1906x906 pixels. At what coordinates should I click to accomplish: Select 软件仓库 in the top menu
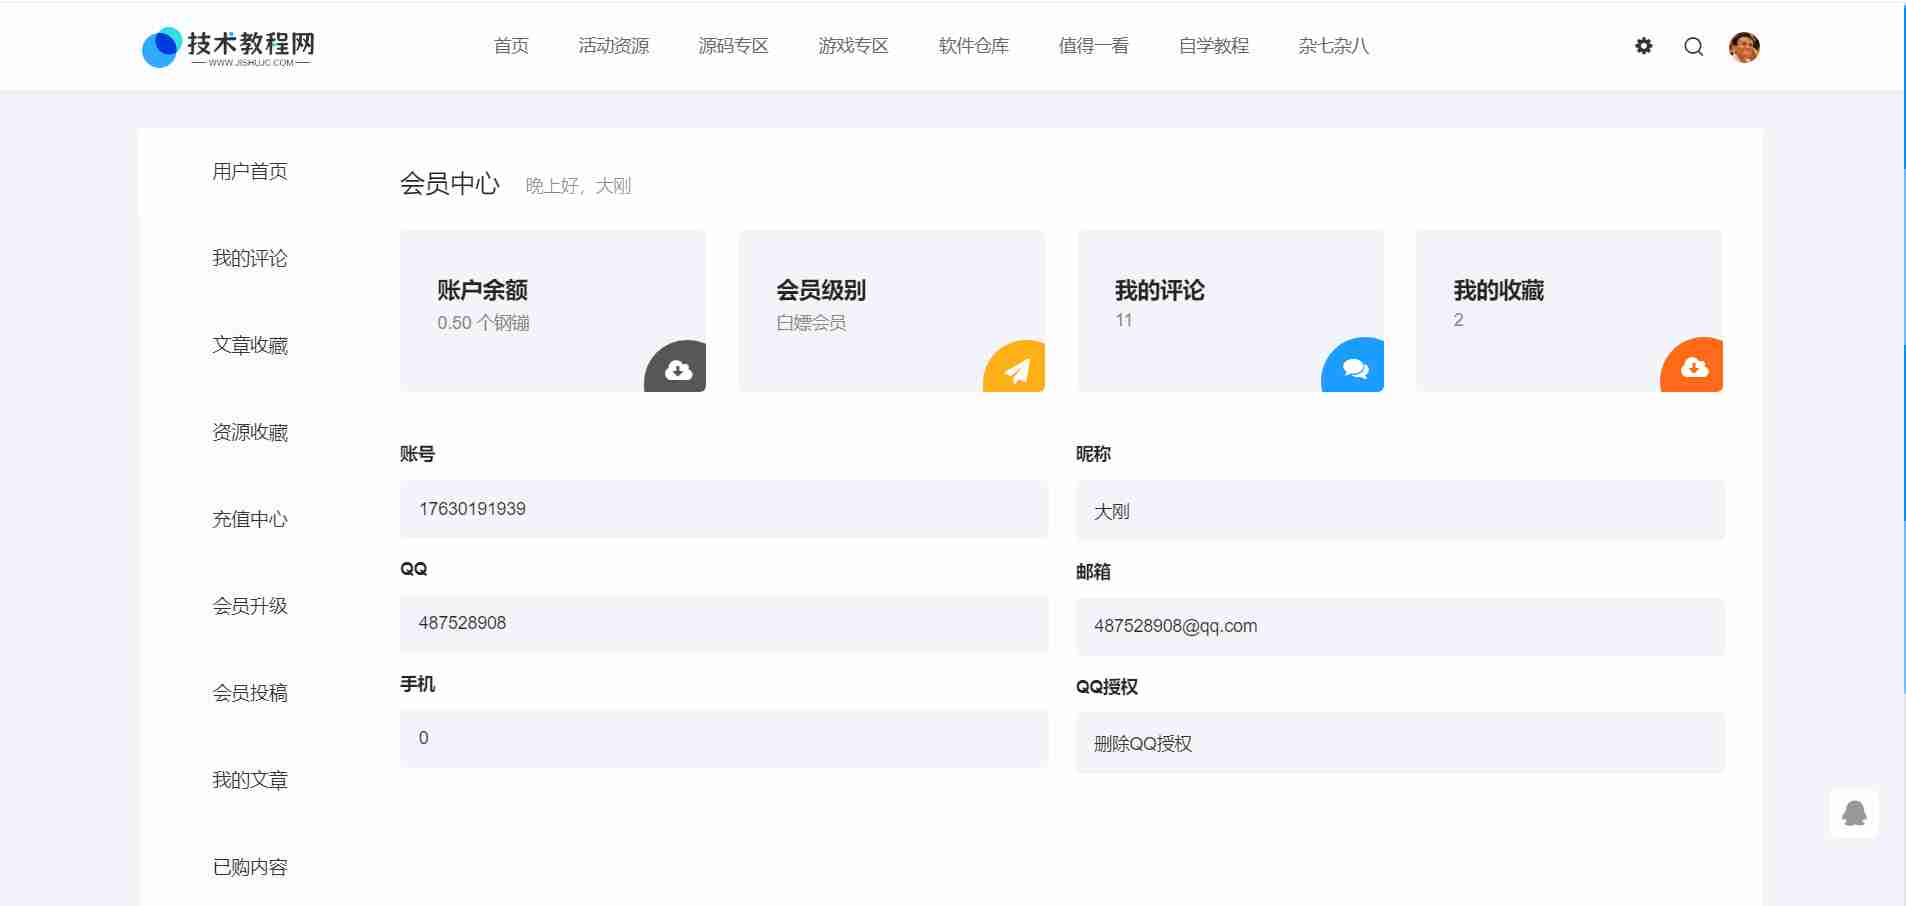[973, 46]
